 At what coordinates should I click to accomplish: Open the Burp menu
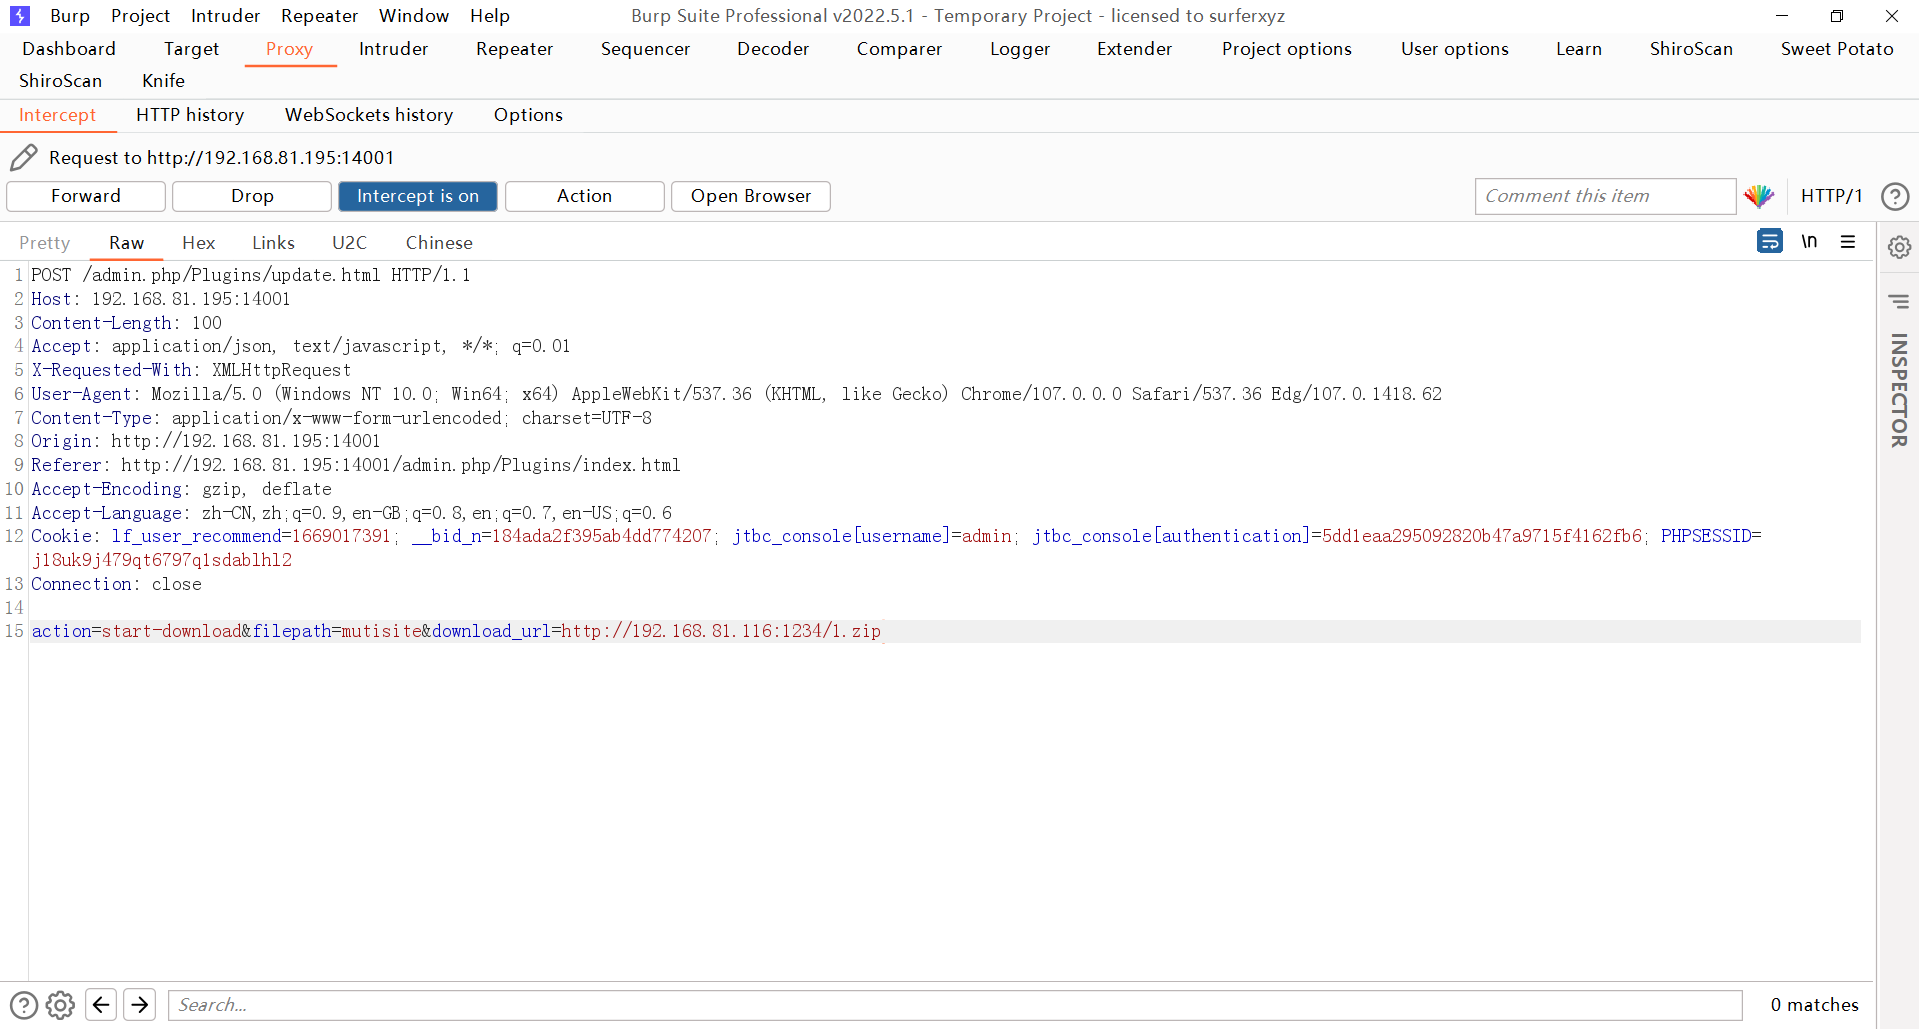pyautogui.click(x=70, y=16)
